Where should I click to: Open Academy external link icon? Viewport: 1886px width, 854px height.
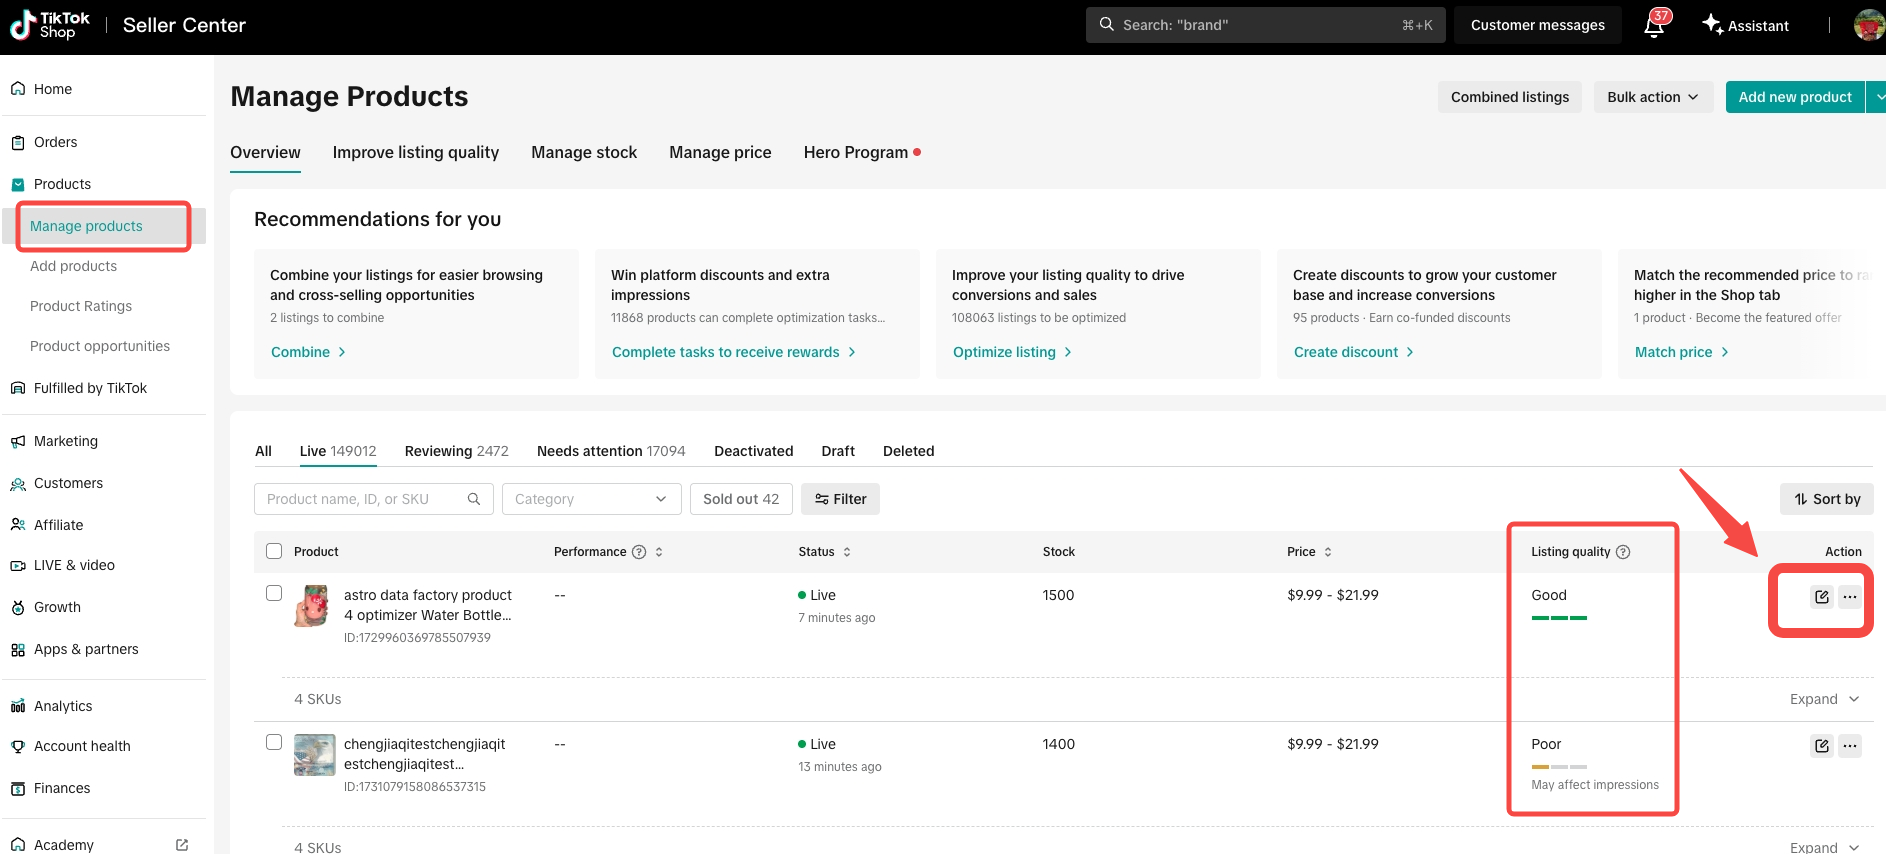[x=182, y=845]
